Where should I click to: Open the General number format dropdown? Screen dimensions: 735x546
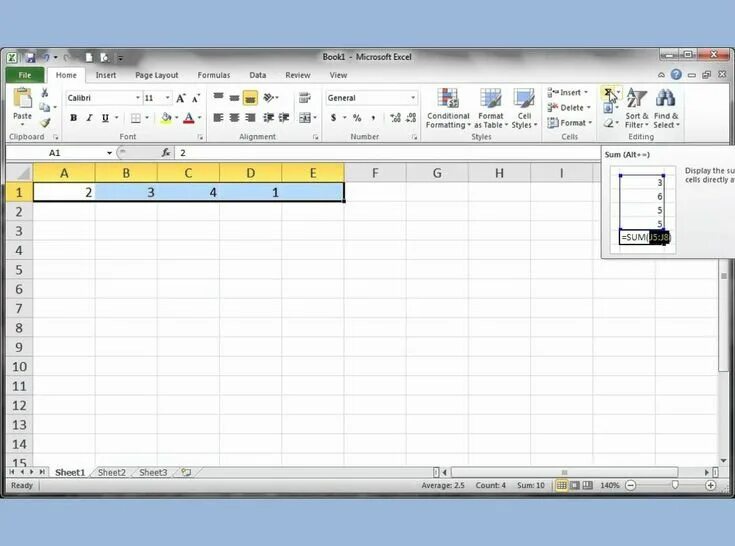pos(413,98)
